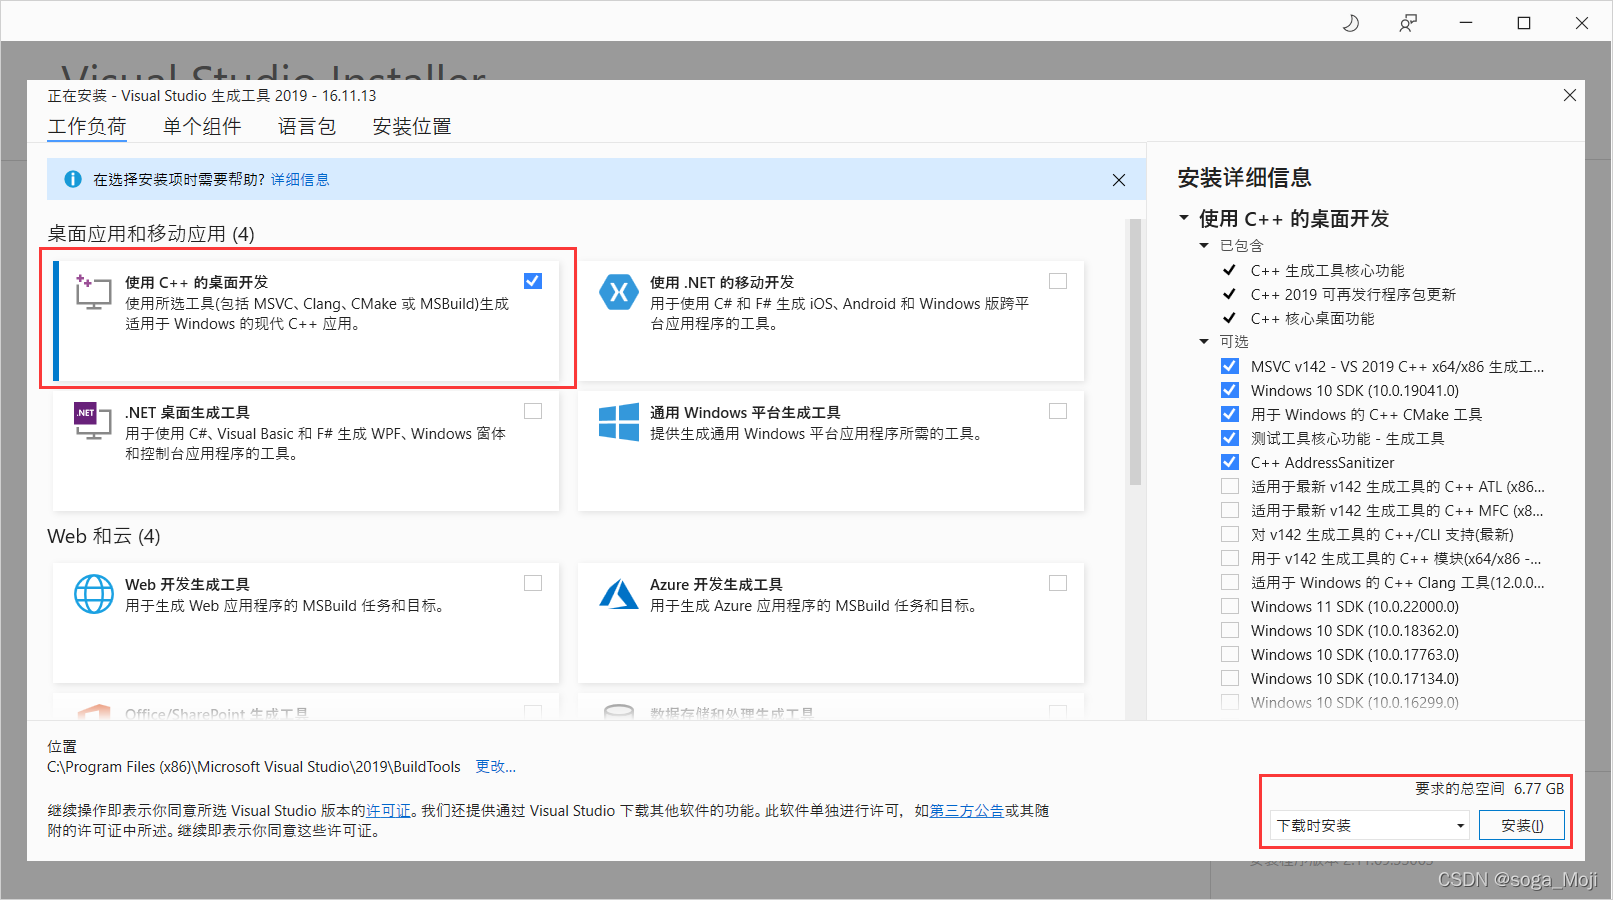Select the .NET mobile development workload card
The width and height of the screenshot is (1613, 900).
coord(831,321)
